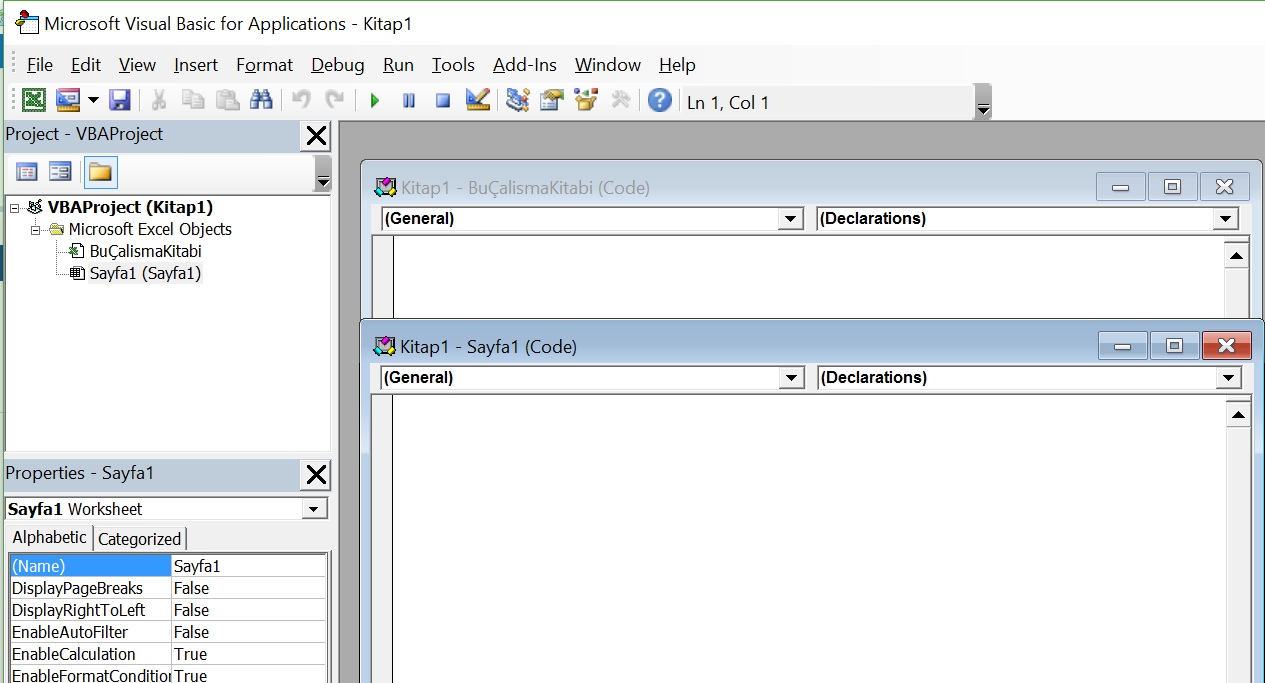Click the Cut scissors icon
Screen dimensions: 1265x683
[158, 100]
